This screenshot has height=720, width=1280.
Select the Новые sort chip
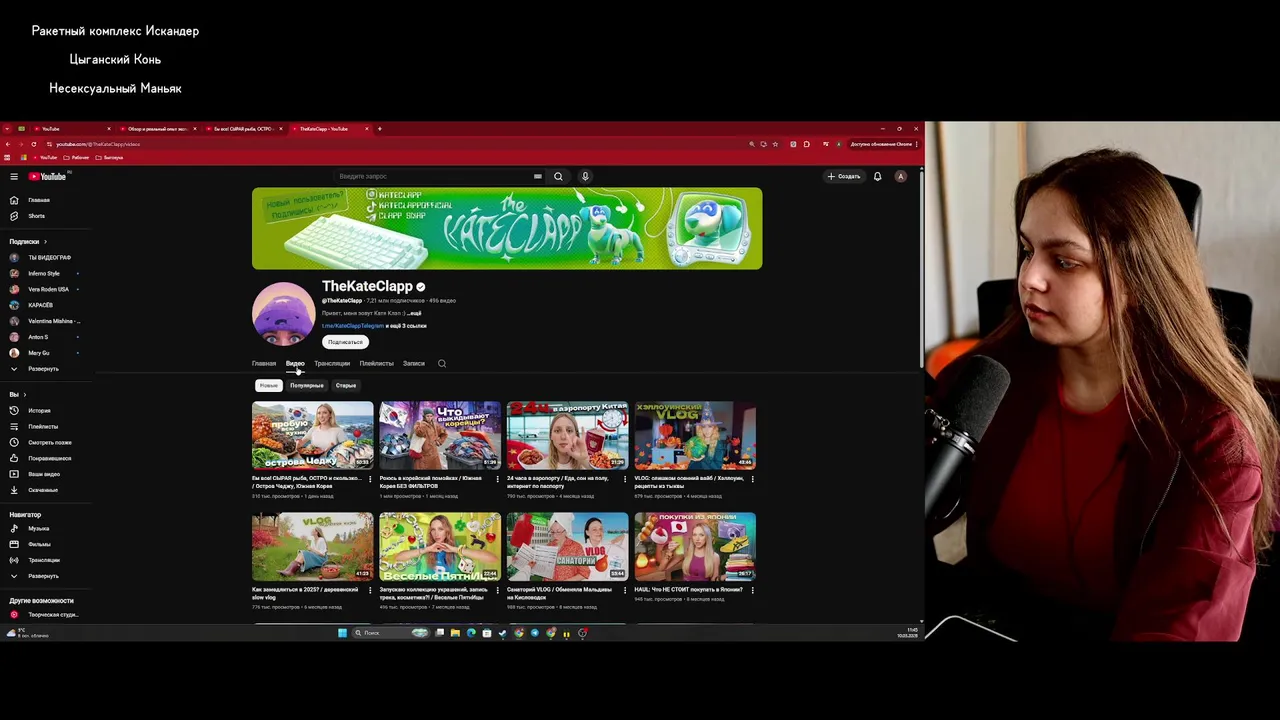pyautogui.click(x=268, y=386)
